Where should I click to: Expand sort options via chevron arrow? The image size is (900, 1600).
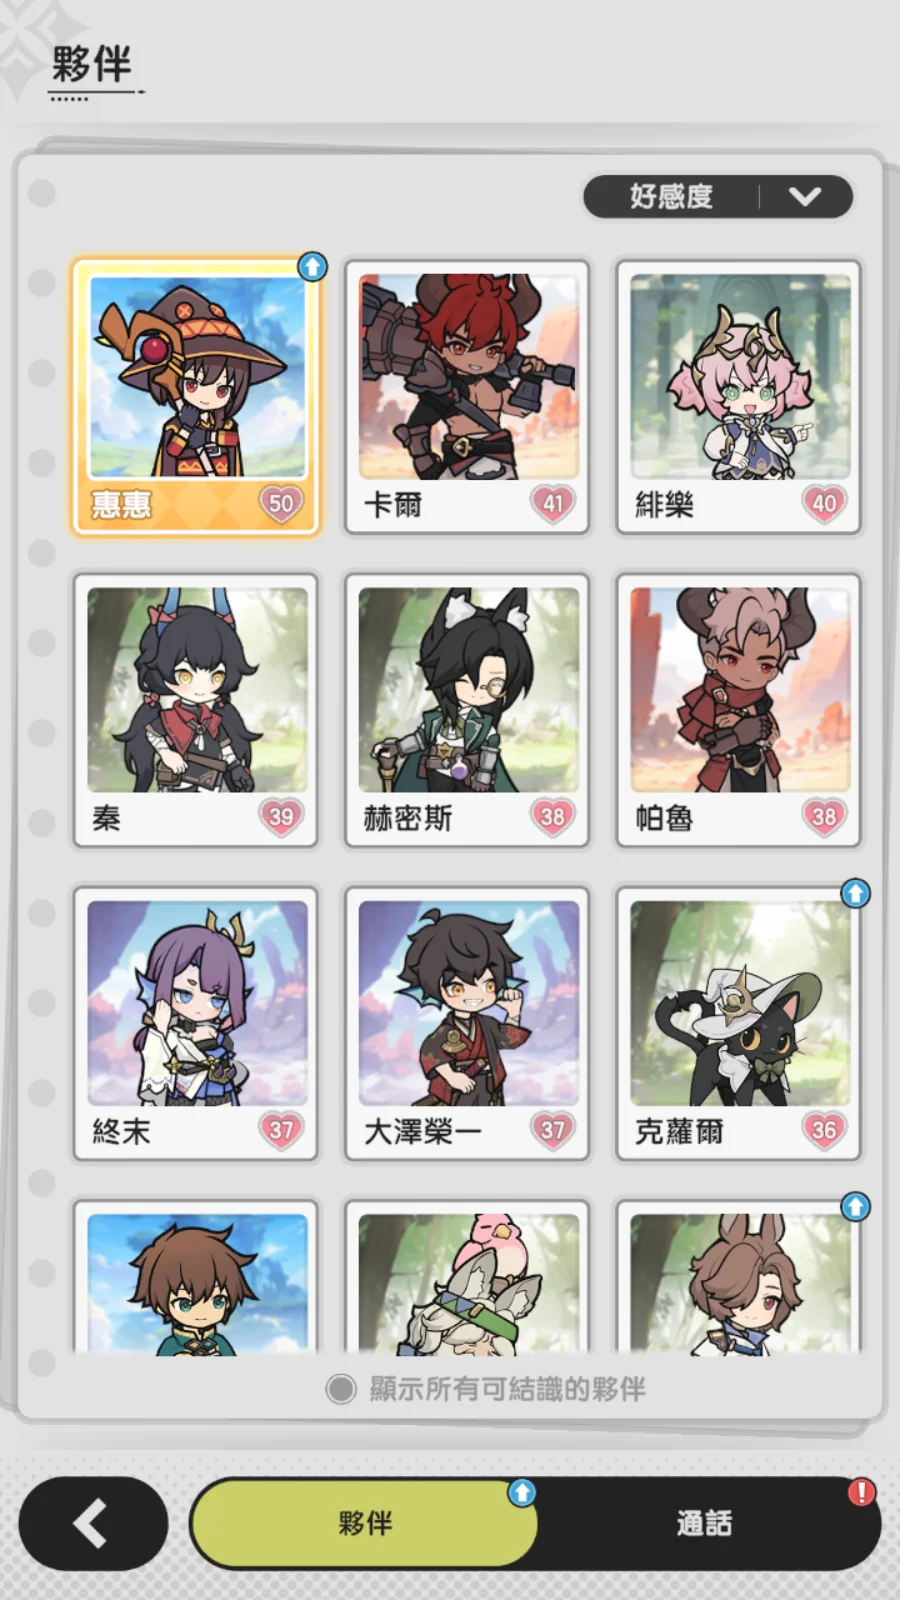tap(804, 196)
